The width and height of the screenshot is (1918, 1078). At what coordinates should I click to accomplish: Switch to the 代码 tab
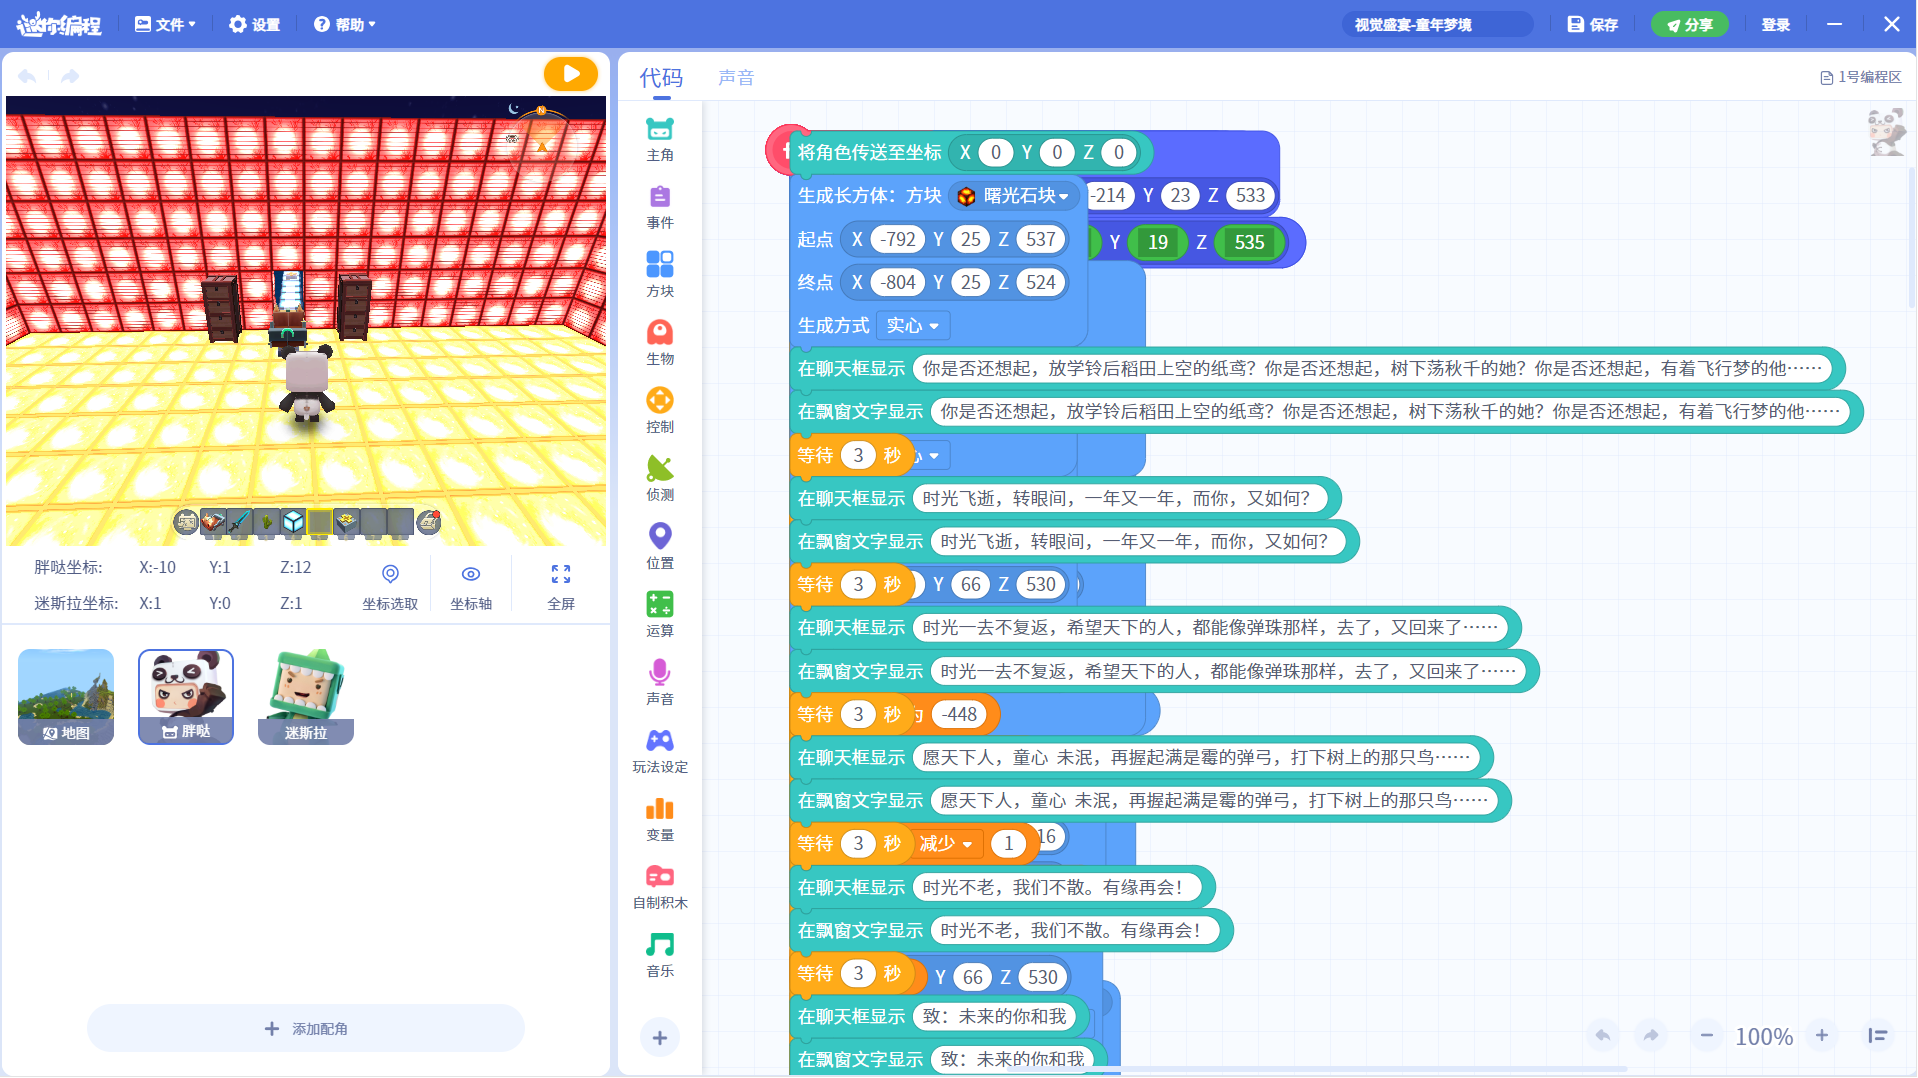coord(661,78)
